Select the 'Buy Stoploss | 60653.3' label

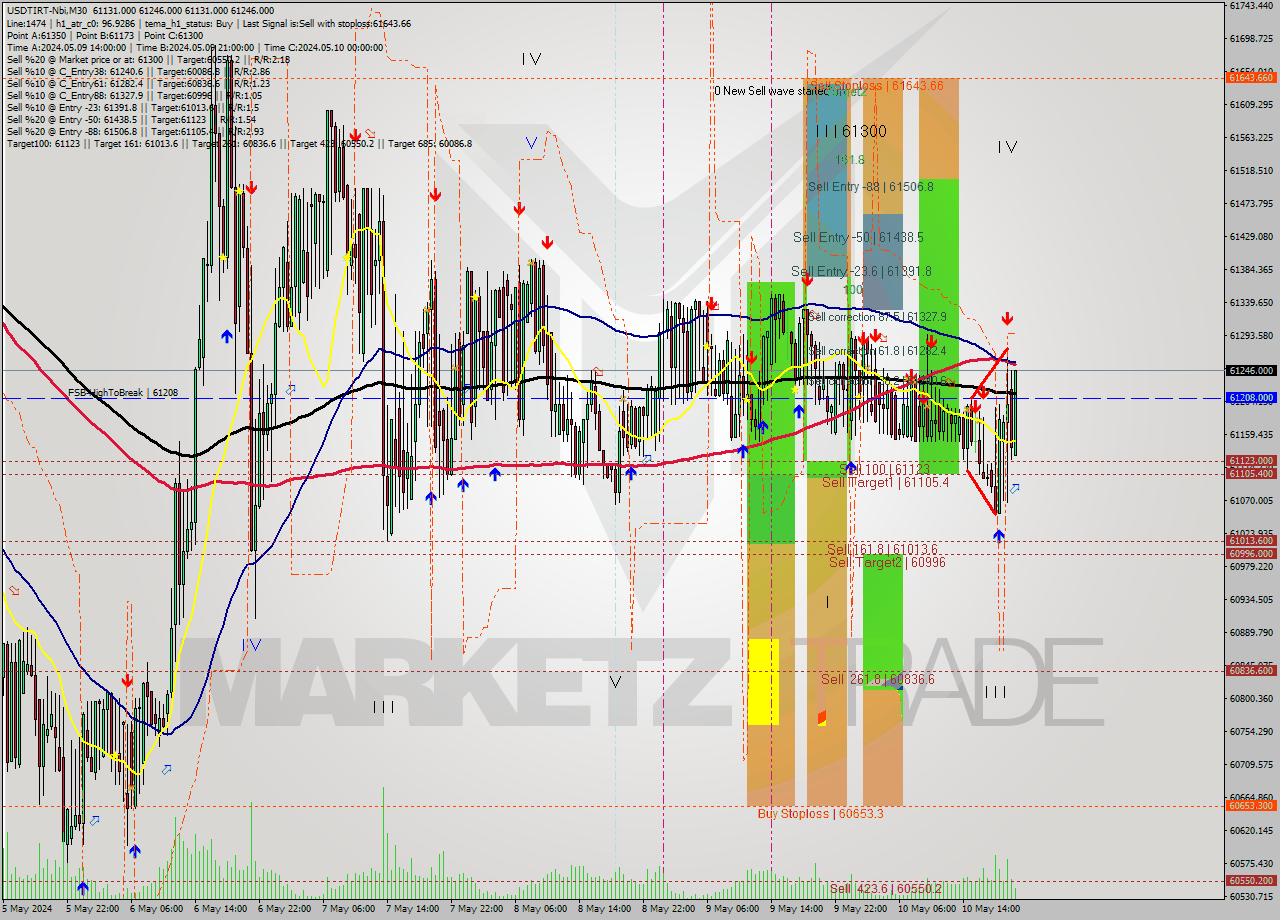pos(820,814)
